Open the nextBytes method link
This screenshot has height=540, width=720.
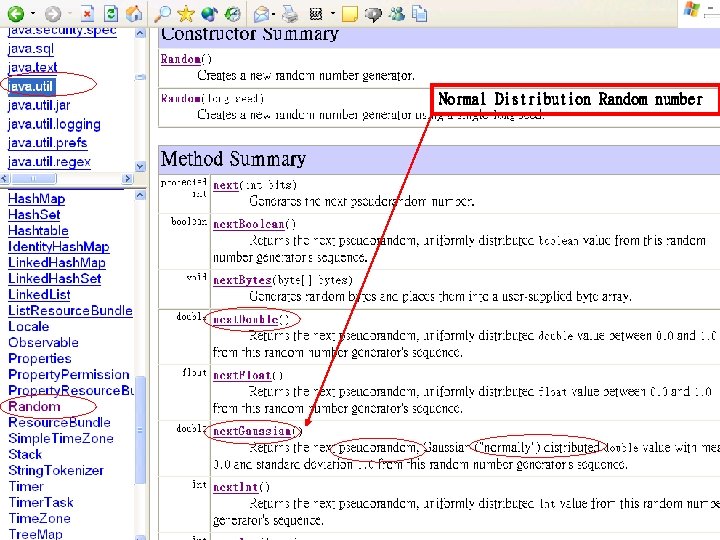(x=242, y=280)
